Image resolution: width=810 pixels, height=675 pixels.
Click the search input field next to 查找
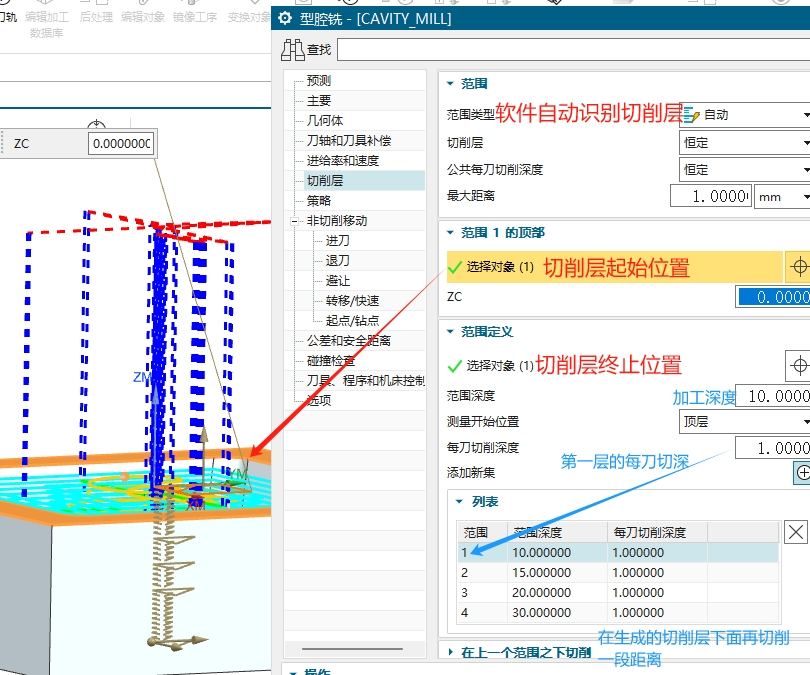573,50
